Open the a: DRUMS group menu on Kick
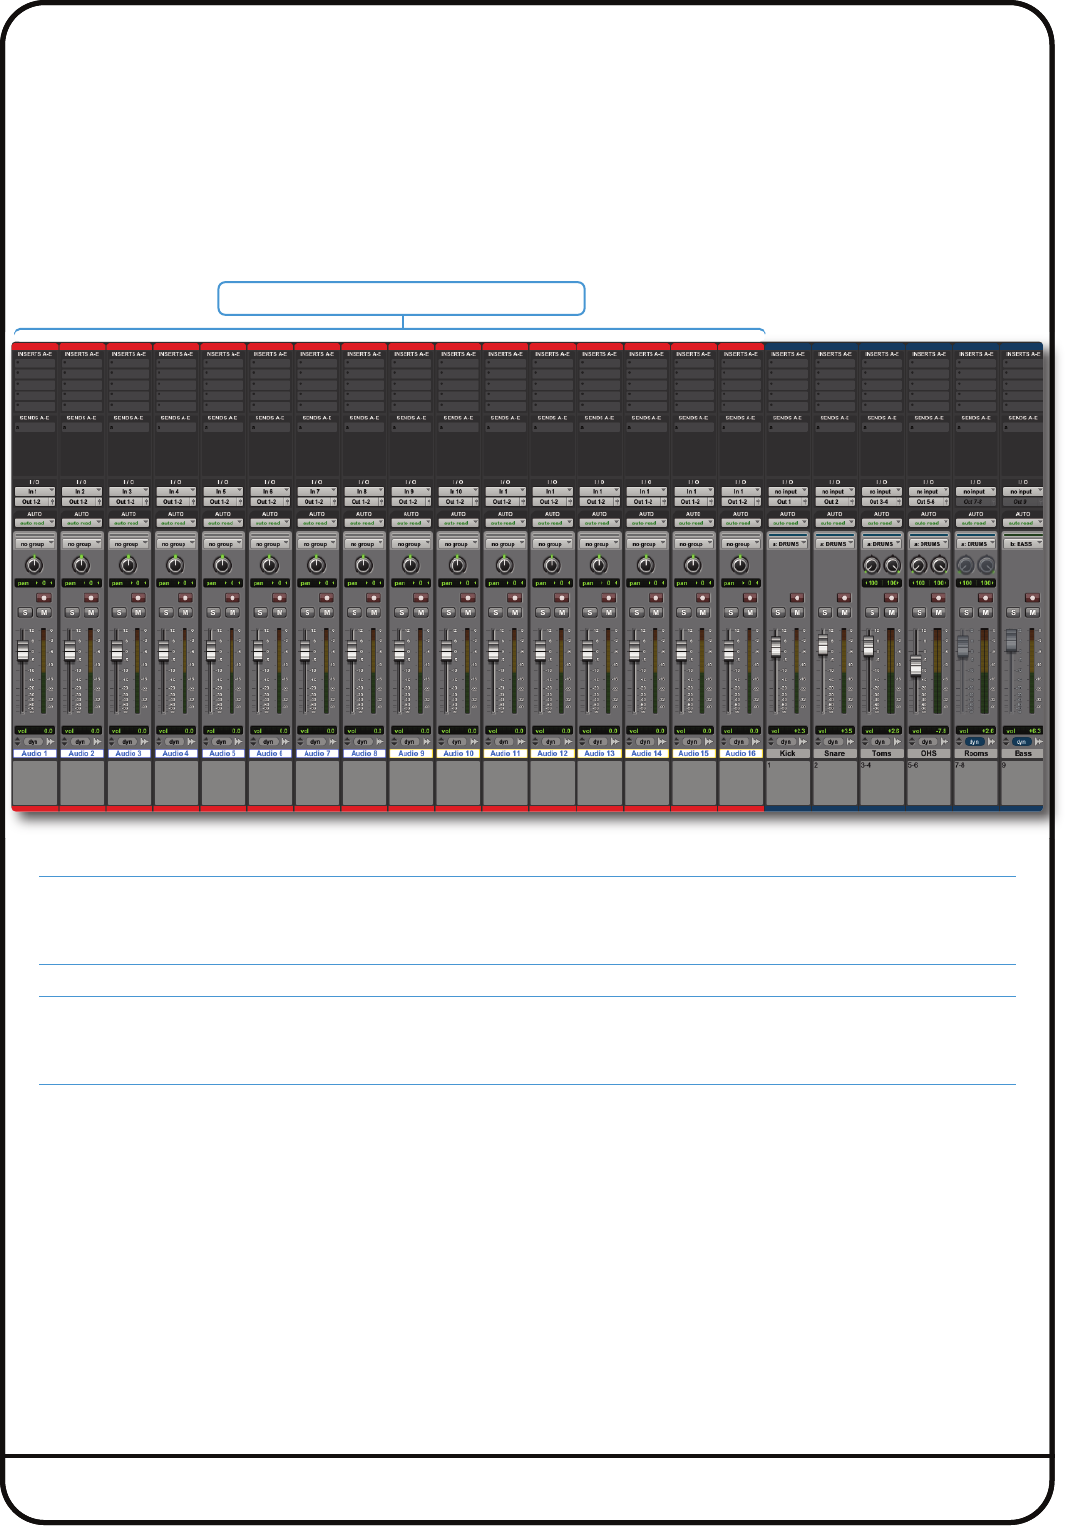 (x=787, y=544)
